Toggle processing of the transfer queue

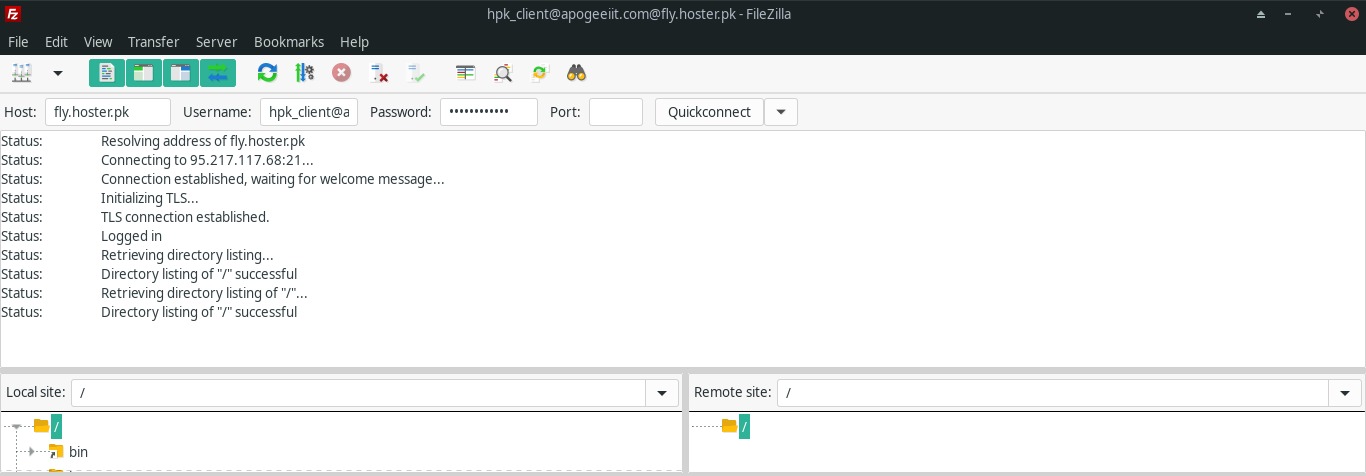[305, 73]
